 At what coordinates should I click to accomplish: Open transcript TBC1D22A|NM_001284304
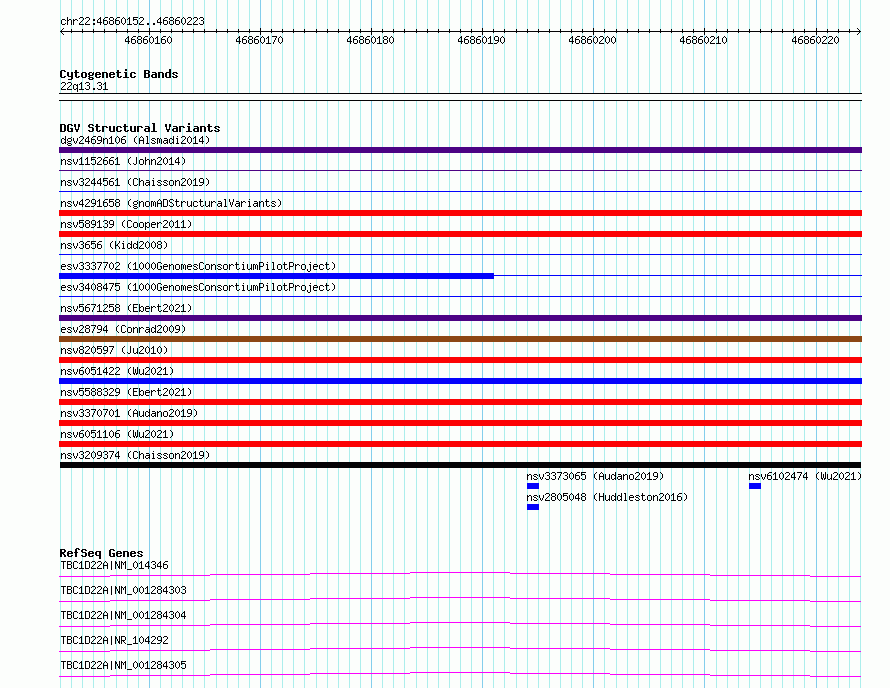tap(123, 615)
